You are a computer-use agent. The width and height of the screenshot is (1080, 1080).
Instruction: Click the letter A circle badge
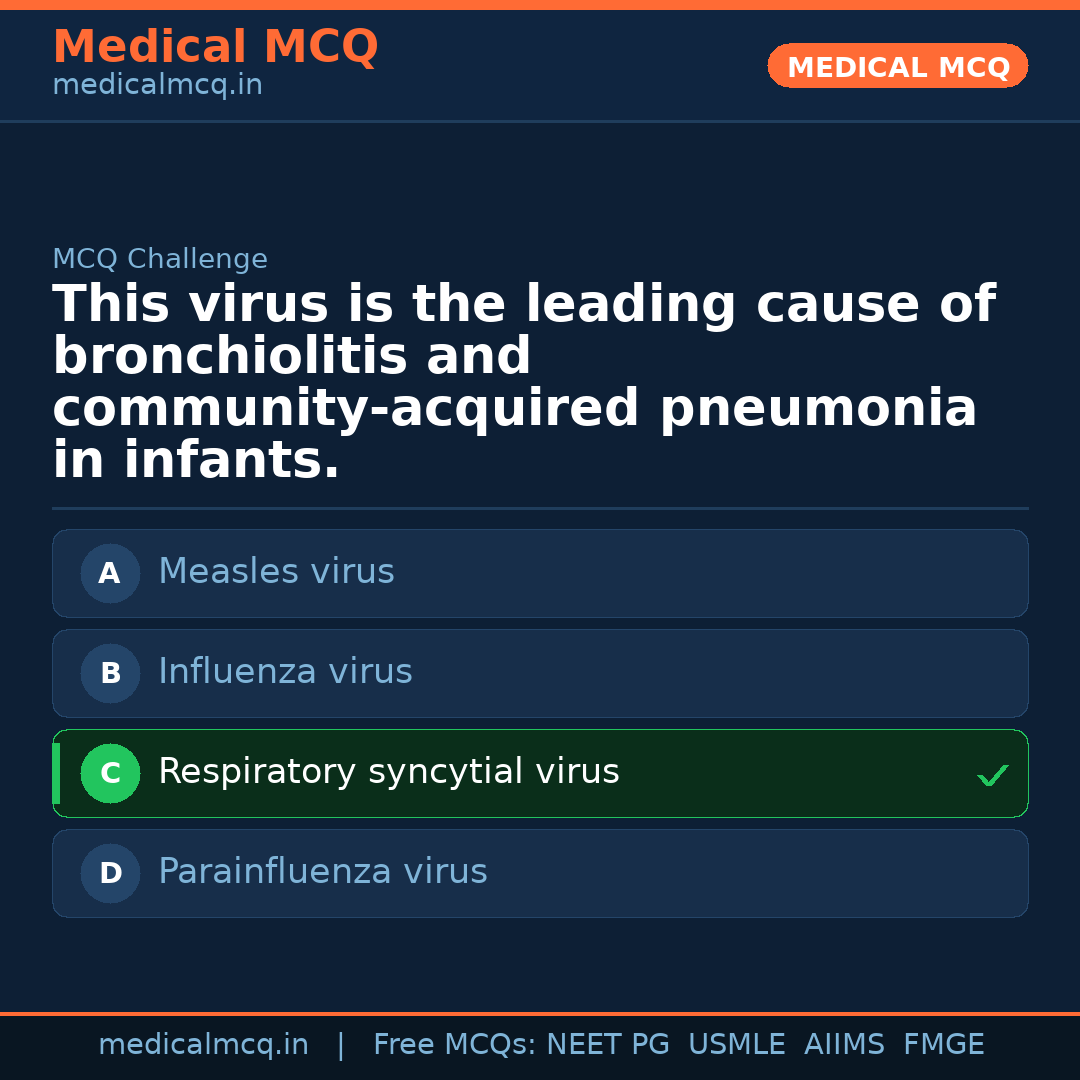(110, 573)
